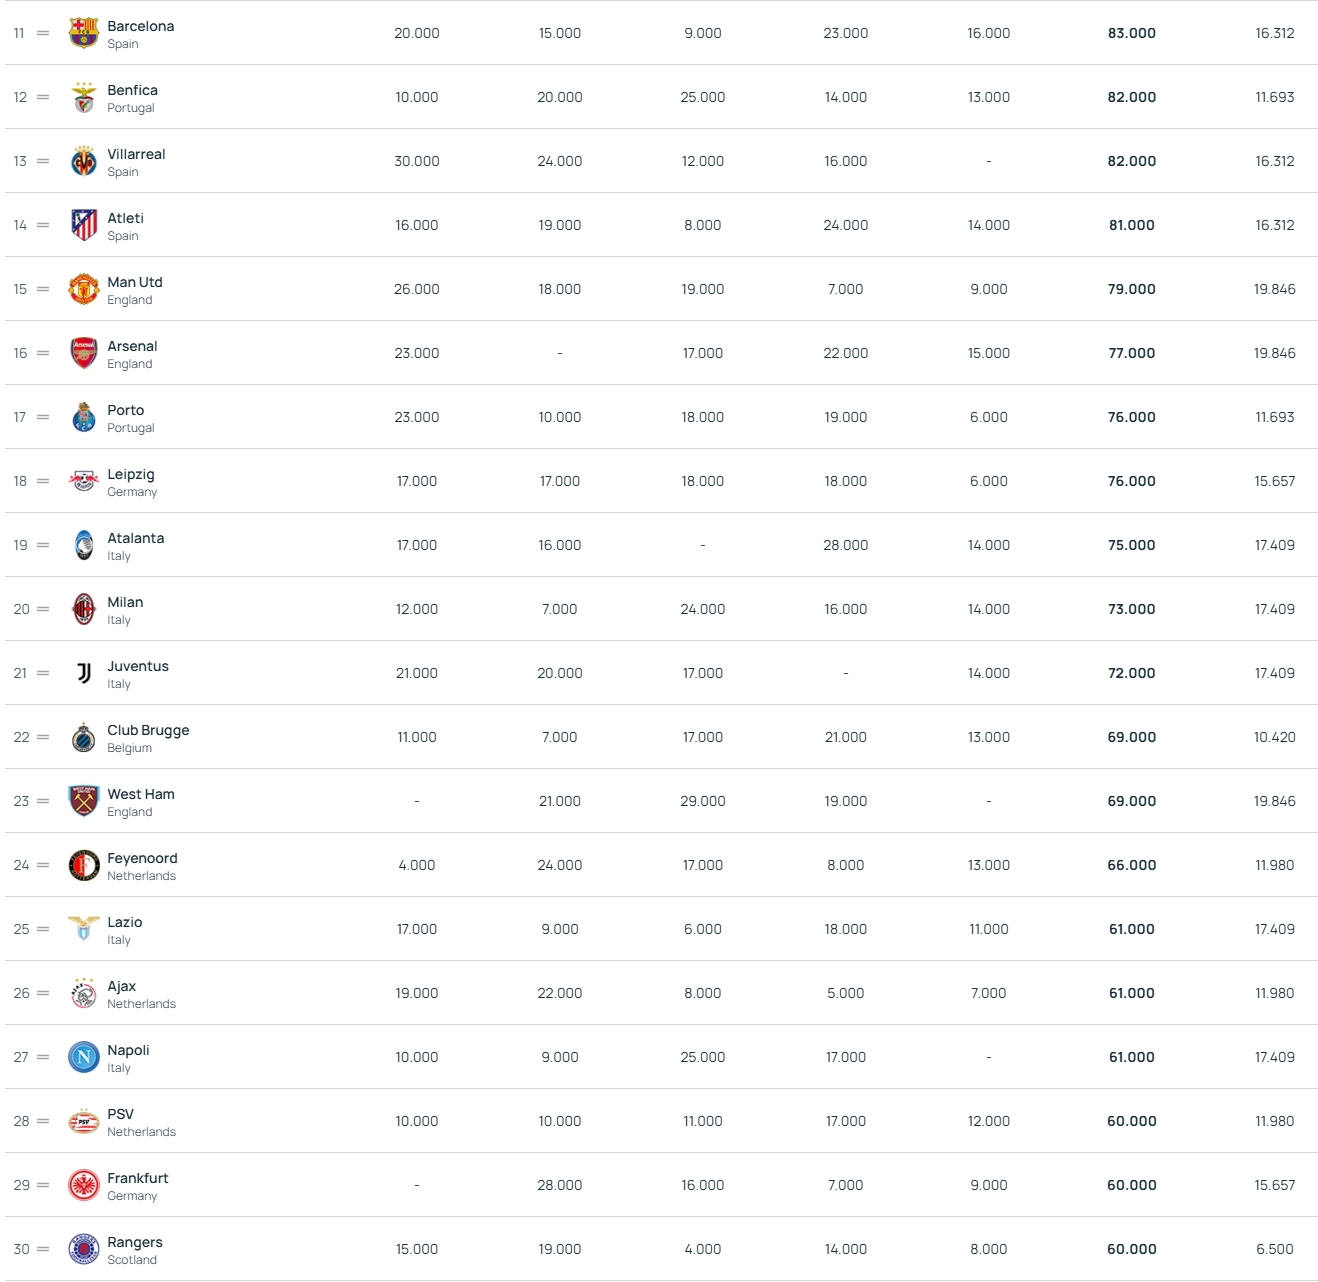
Task: Click Porto's rank position marker
Action: pos(21,417)
